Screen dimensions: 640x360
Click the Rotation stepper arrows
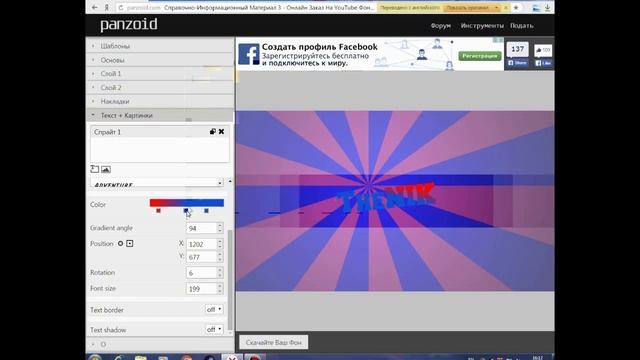220,273
